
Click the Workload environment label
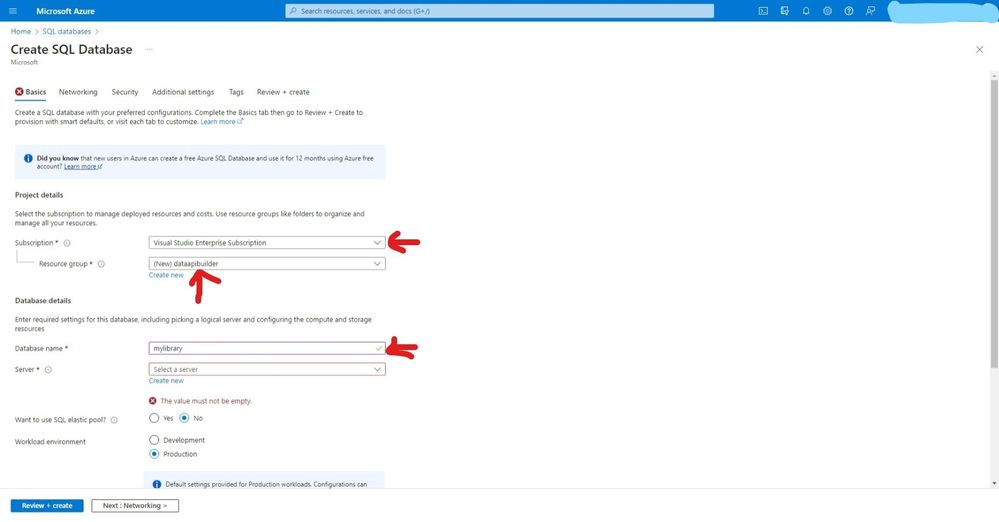tap(50, 442)
